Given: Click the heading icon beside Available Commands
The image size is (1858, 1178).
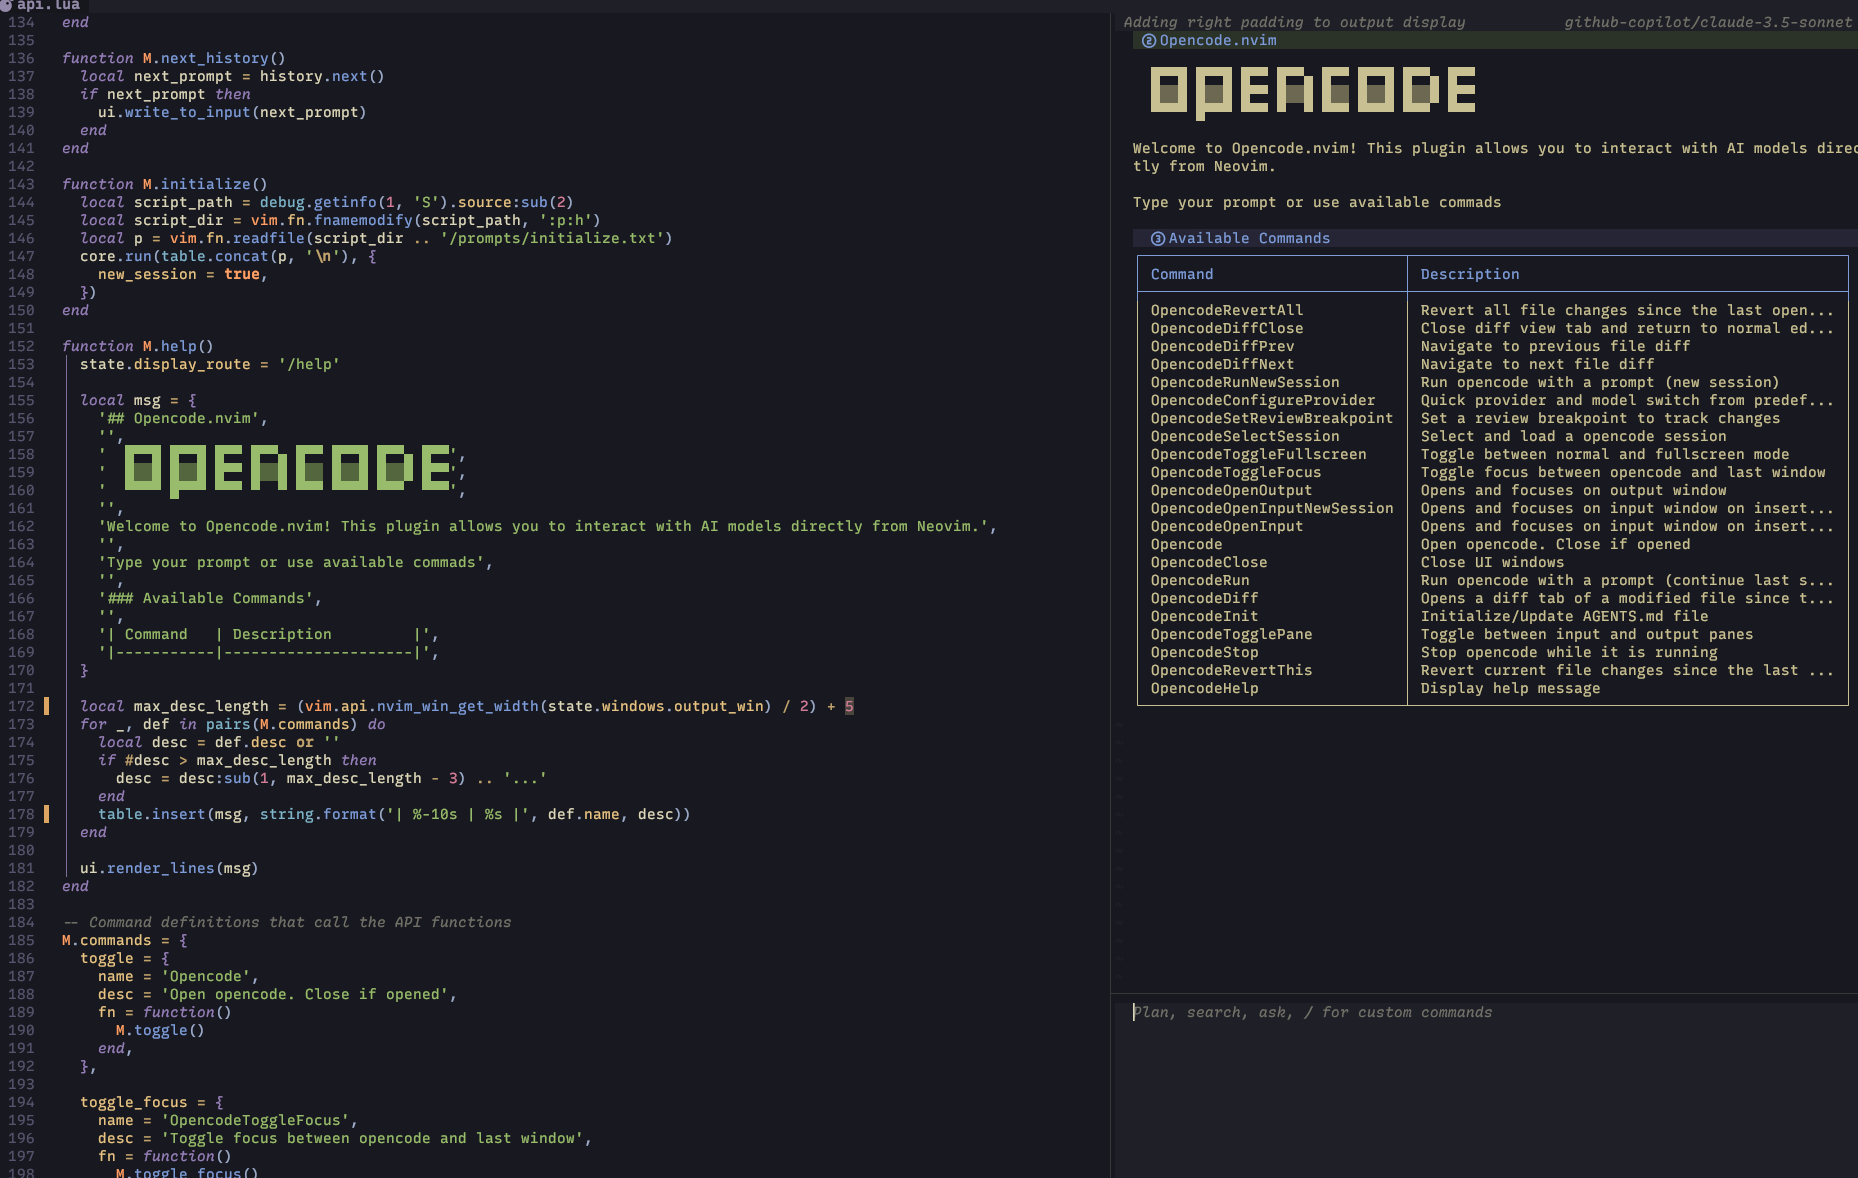Looking at the screenshot, I should 1158,239.
